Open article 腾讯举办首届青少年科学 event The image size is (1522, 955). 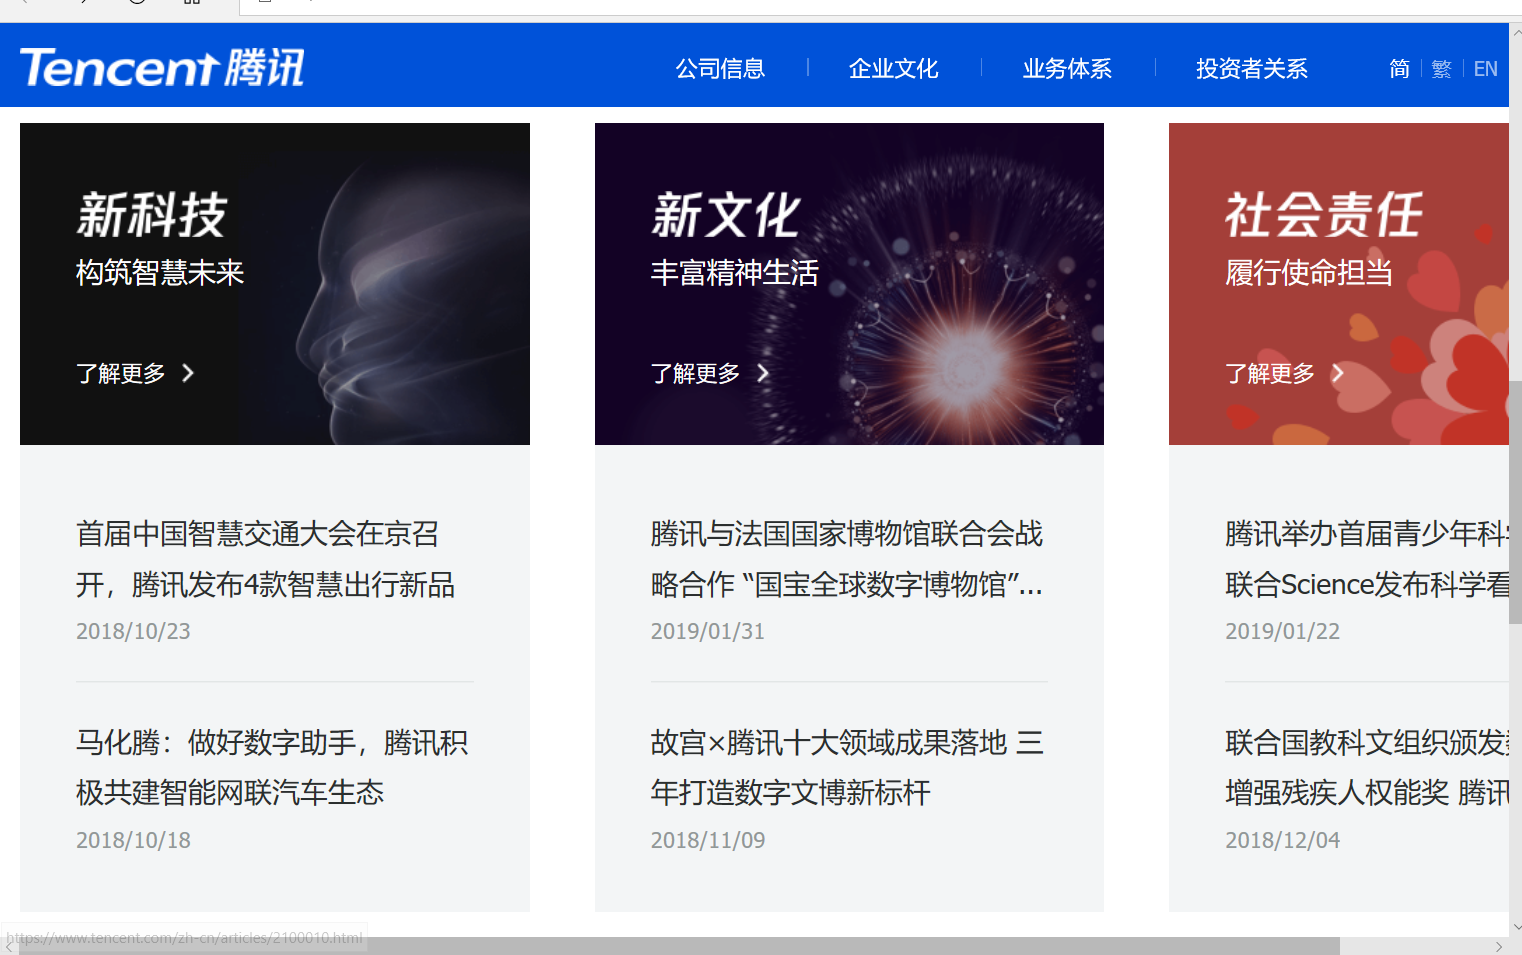(1367, 559)
